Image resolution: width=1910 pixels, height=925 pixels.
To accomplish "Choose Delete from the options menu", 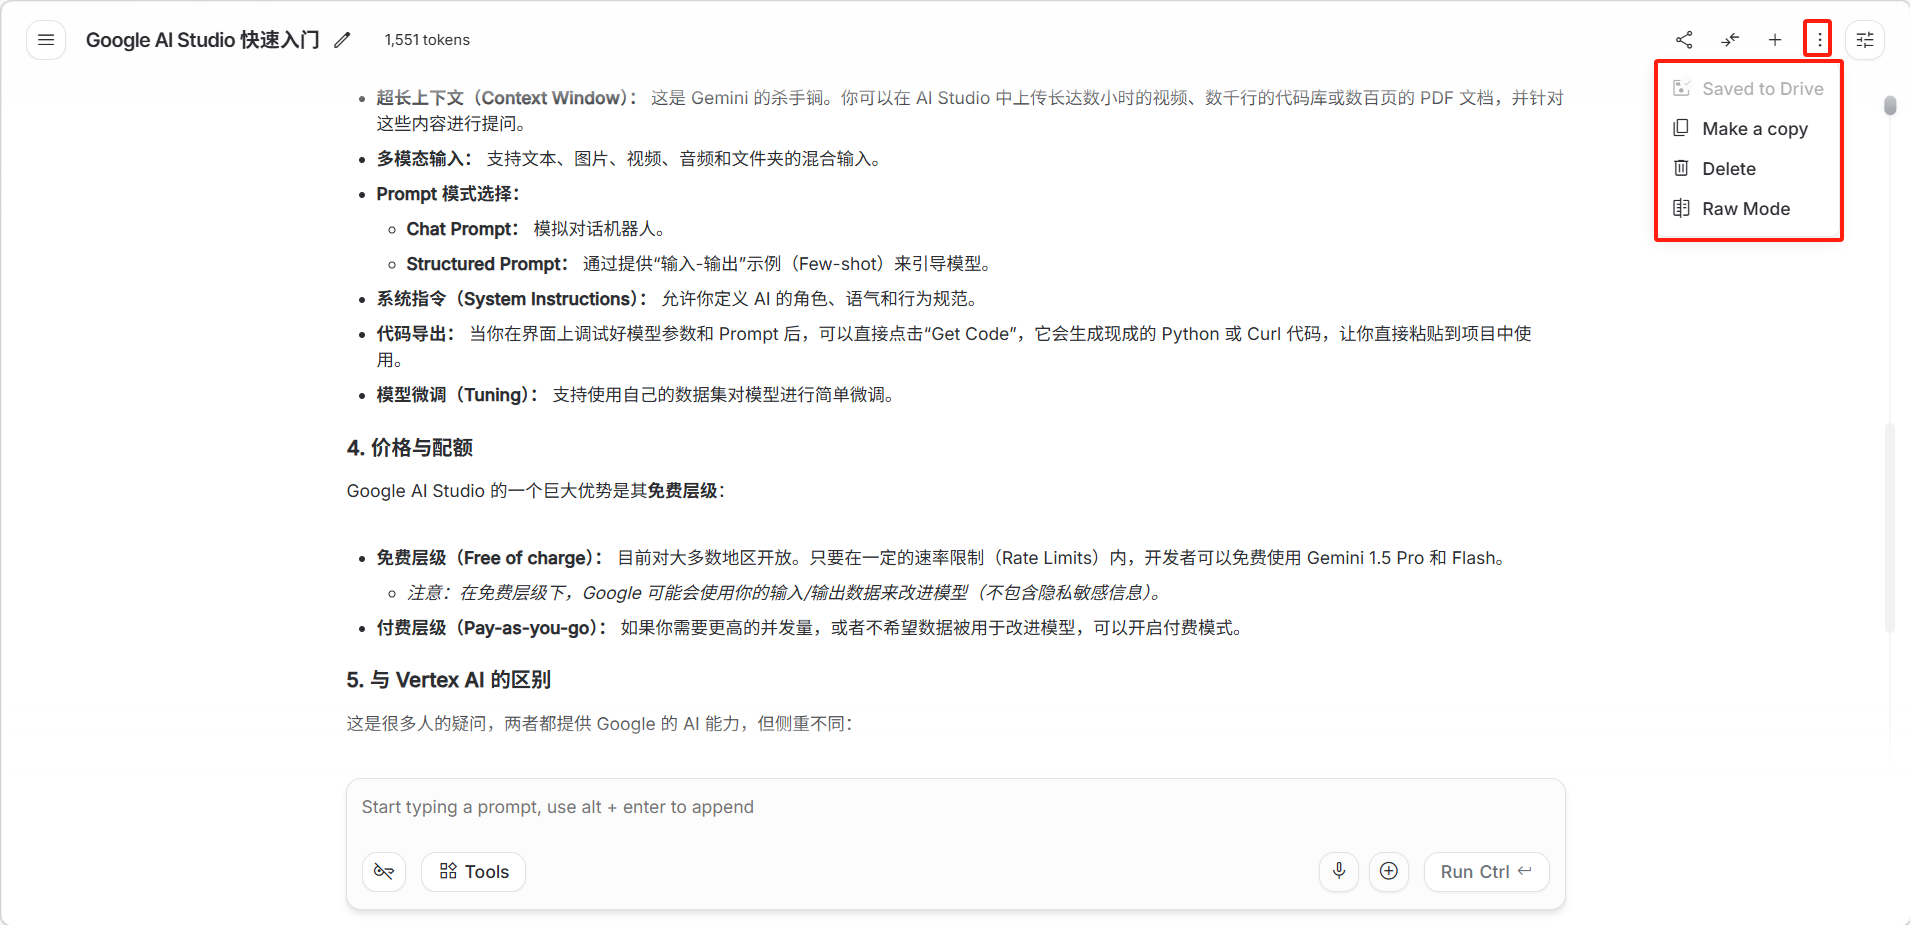I will [x=1728, y=169].
